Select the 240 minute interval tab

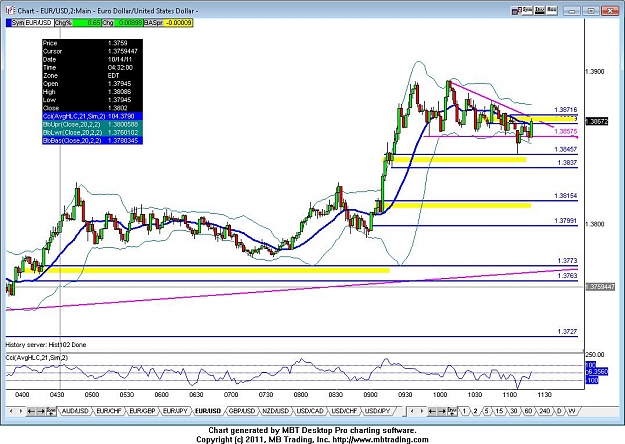point(544,411)
